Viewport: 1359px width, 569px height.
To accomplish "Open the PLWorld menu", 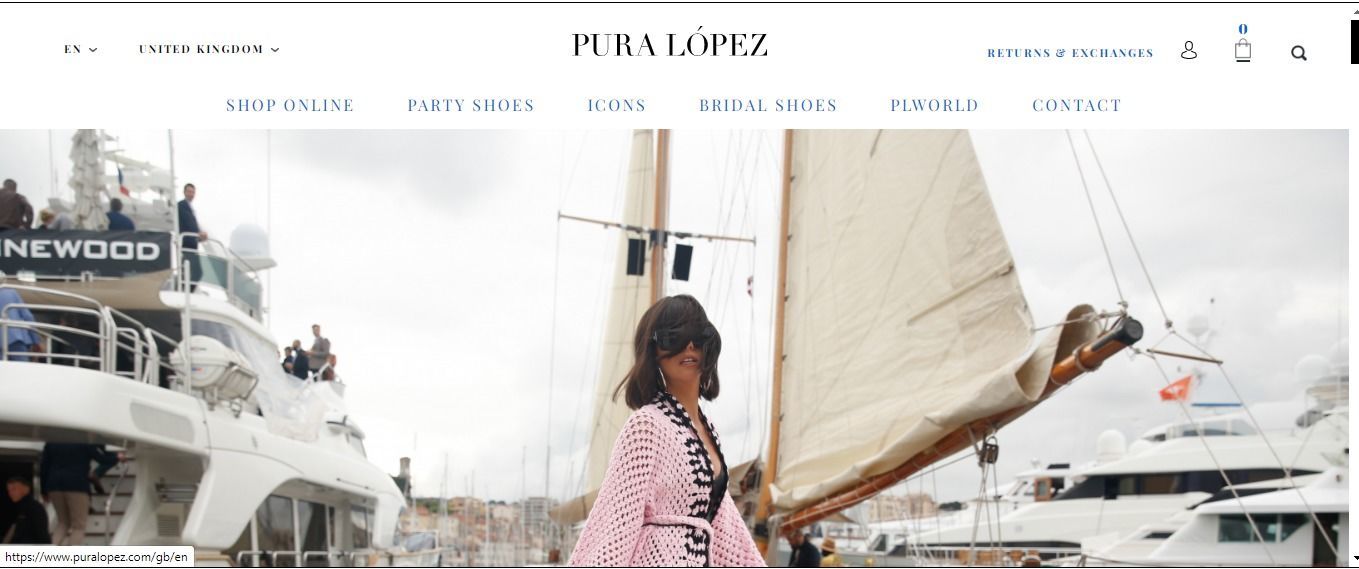I will click(935, 105).
